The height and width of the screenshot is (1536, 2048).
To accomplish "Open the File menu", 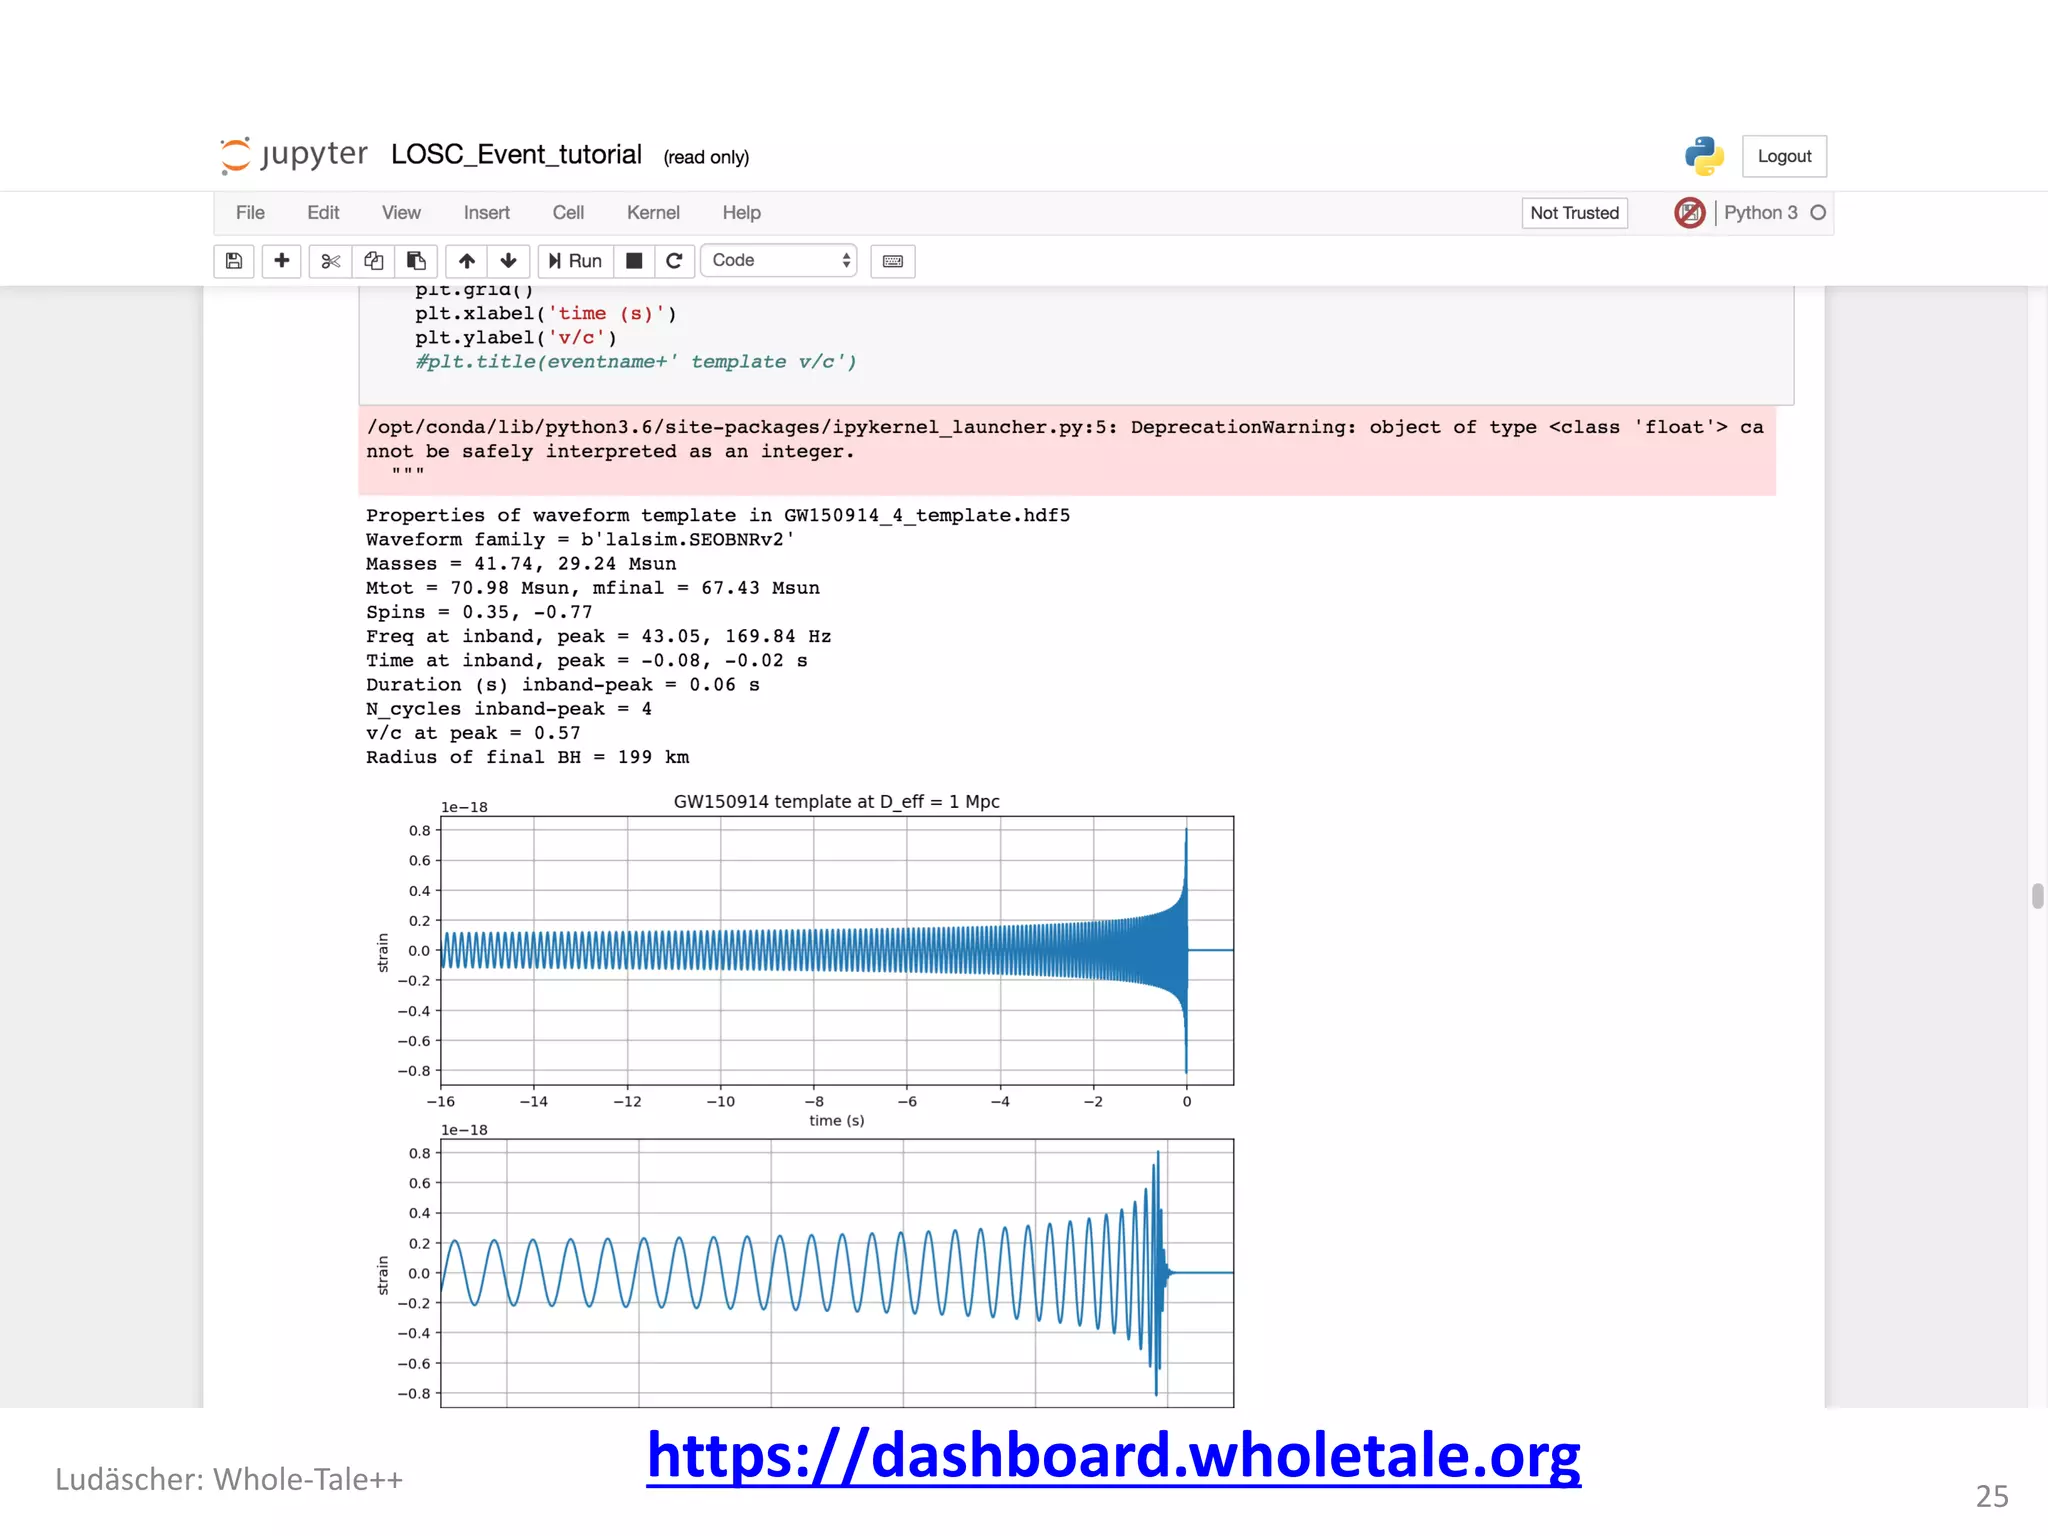I will point(250,213).
